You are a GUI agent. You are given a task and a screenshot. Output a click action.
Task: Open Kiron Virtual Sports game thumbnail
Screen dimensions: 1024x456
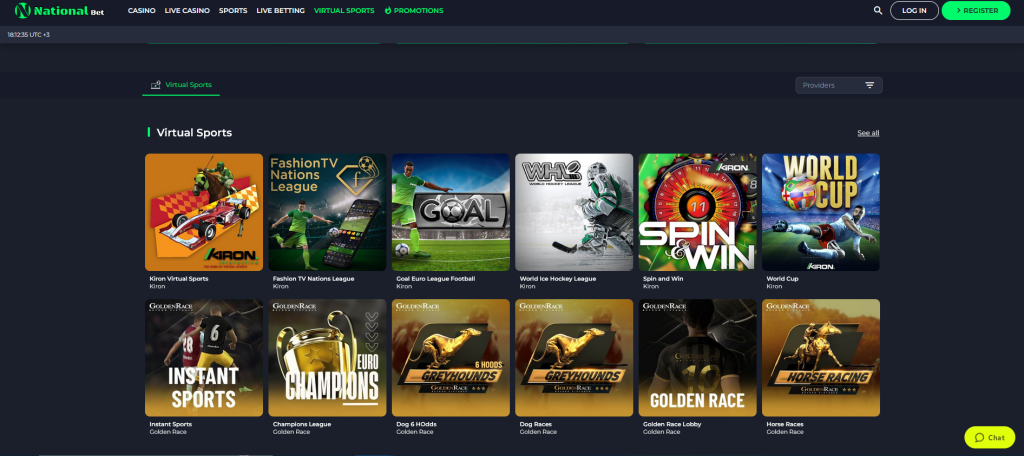204,212
